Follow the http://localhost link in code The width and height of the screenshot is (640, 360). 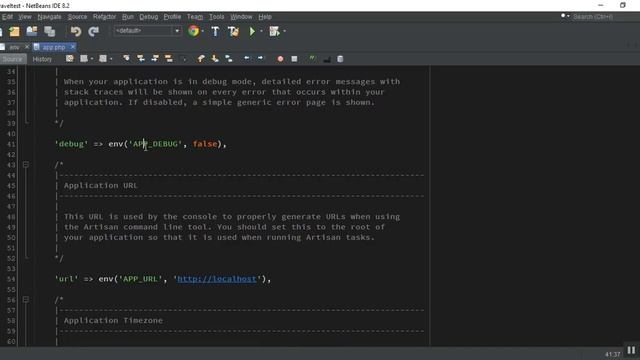point(217,279)
